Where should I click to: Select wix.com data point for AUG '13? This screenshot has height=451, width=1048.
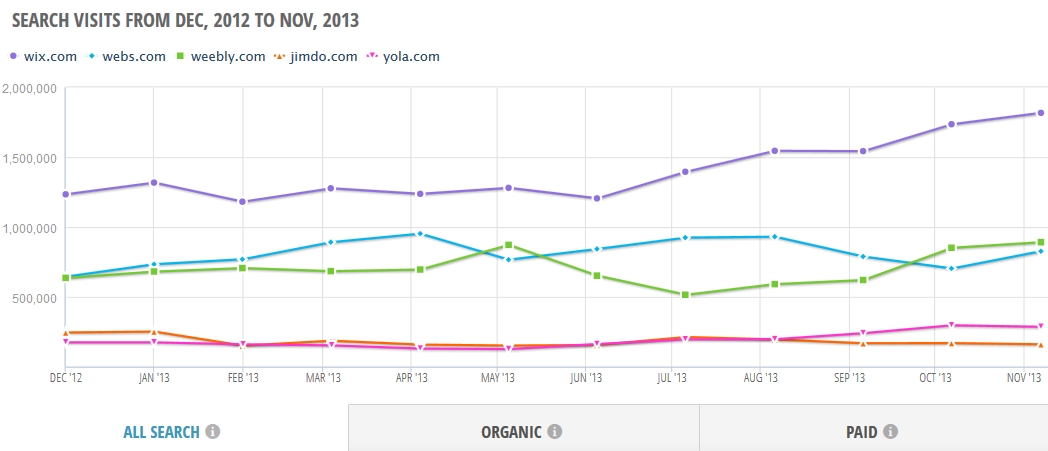point(774,151)
